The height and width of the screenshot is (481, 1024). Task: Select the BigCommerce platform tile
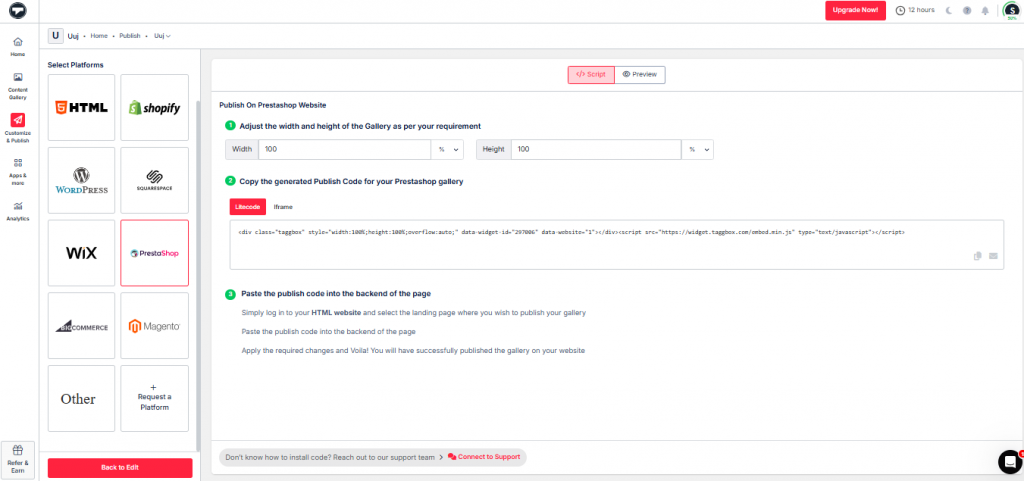click(x=82, y=326)
